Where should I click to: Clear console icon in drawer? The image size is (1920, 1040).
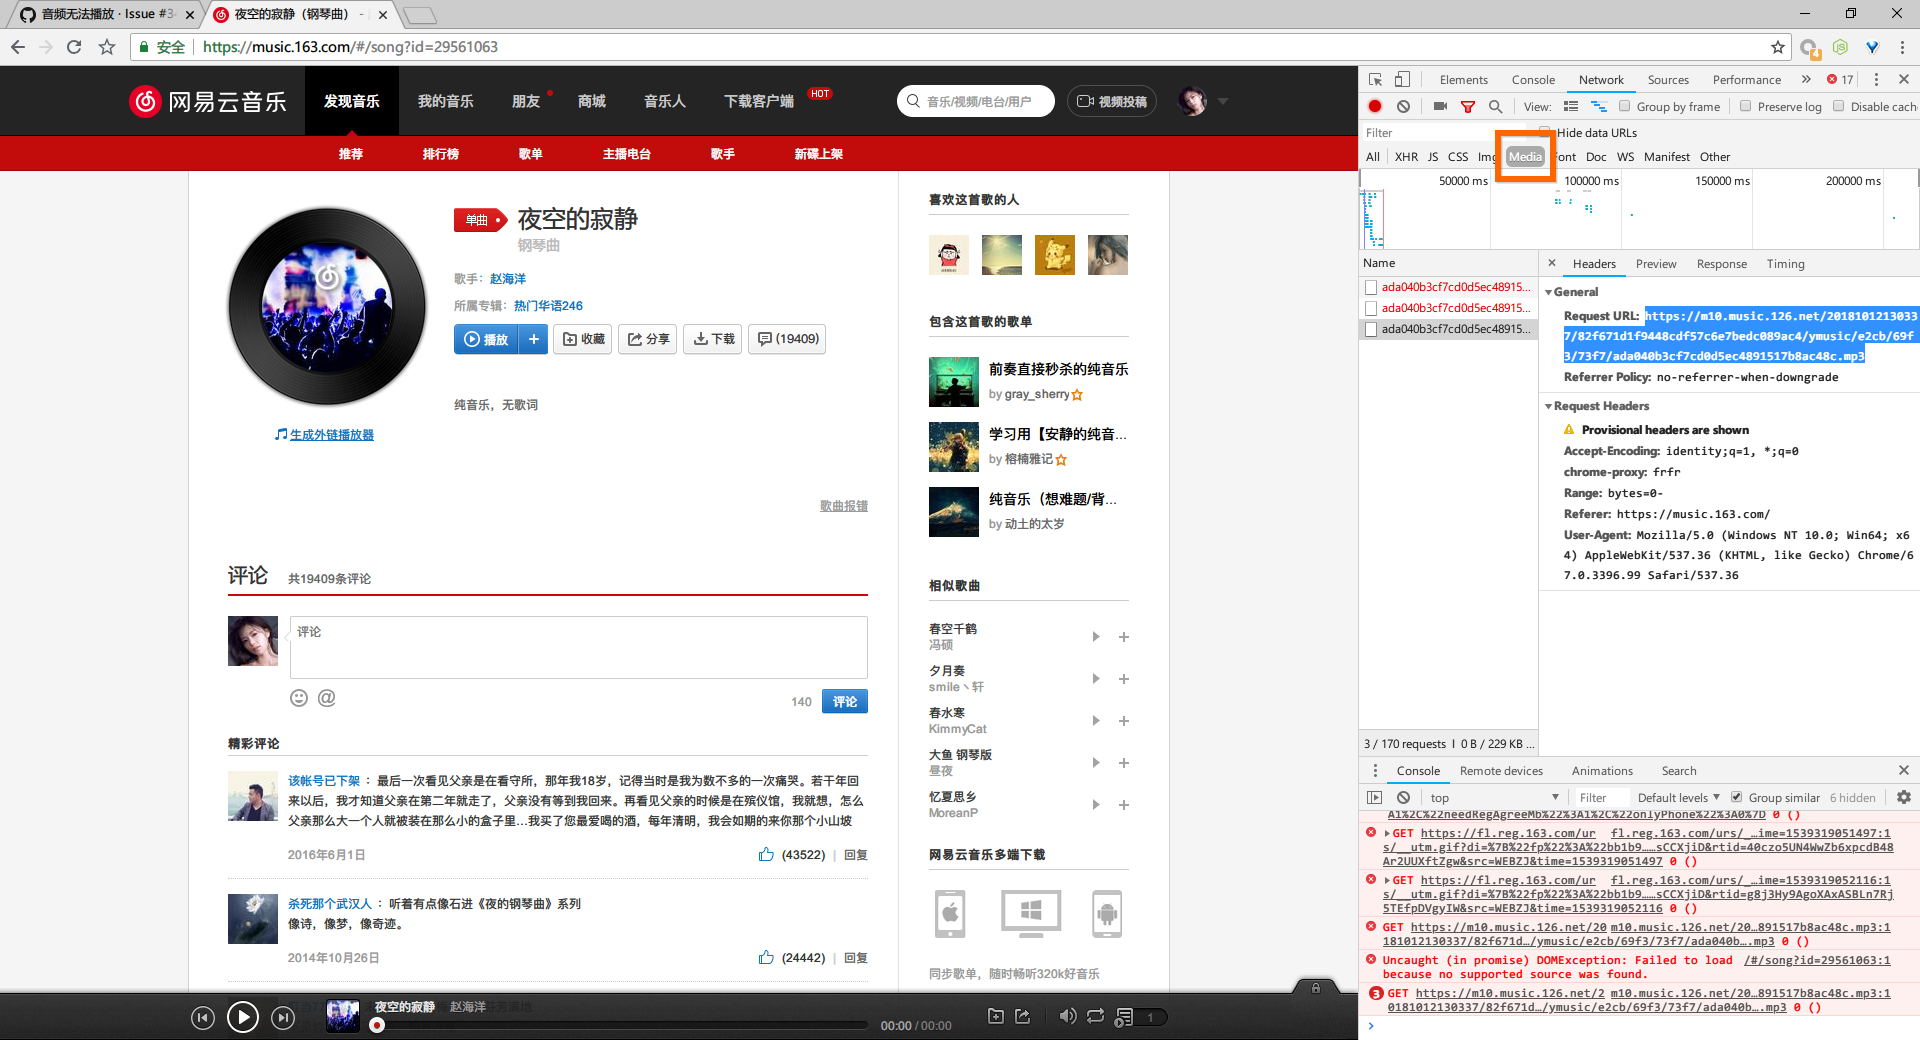click(x=1403, y=797)
